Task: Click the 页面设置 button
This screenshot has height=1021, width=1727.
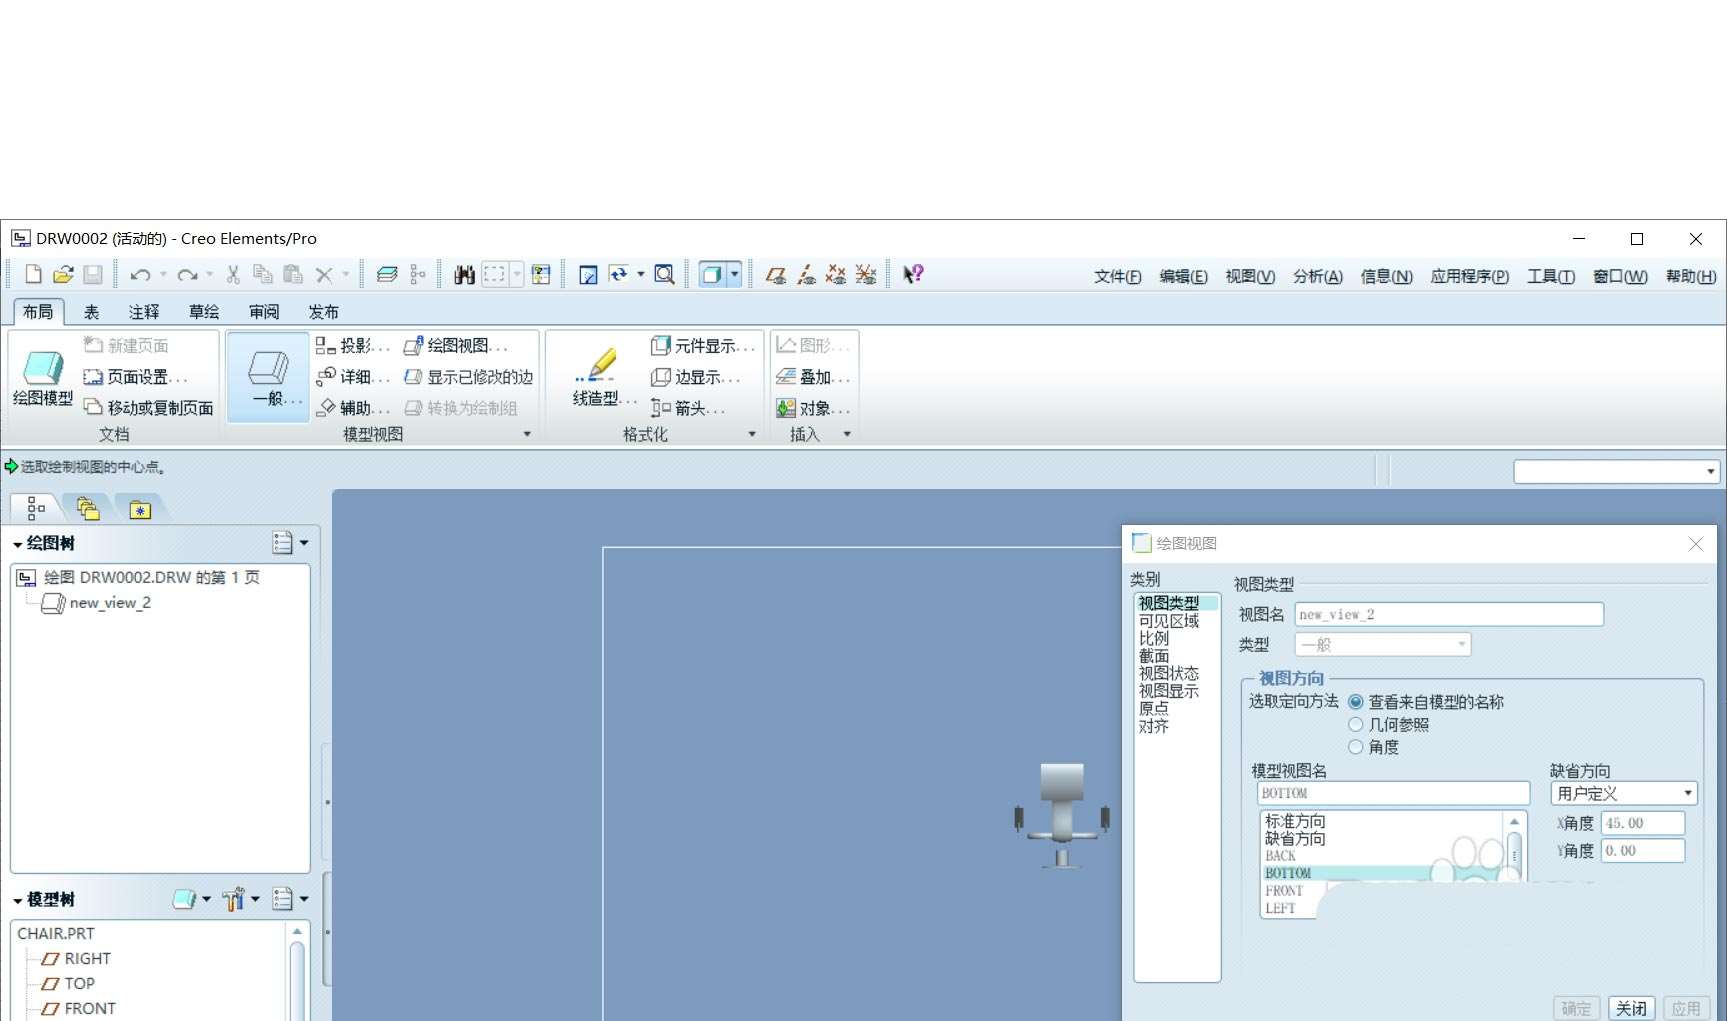Action: 136,377
